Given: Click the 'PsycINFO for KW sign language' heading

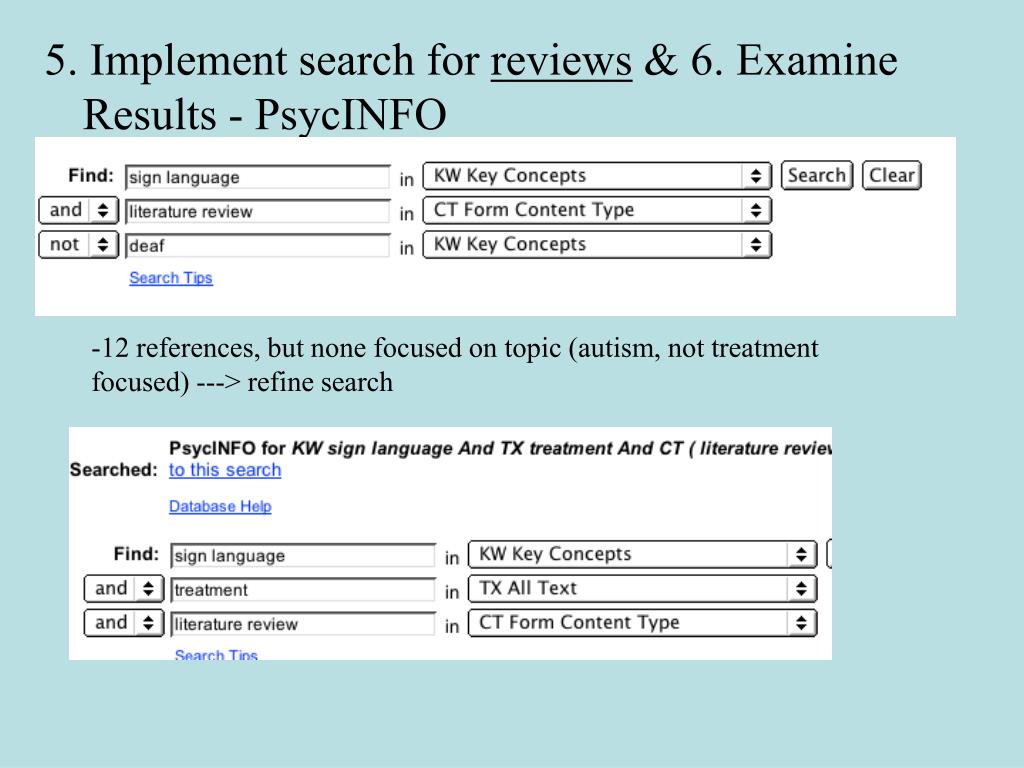Looking at the screenshot, I should click(x=312, y=448).
